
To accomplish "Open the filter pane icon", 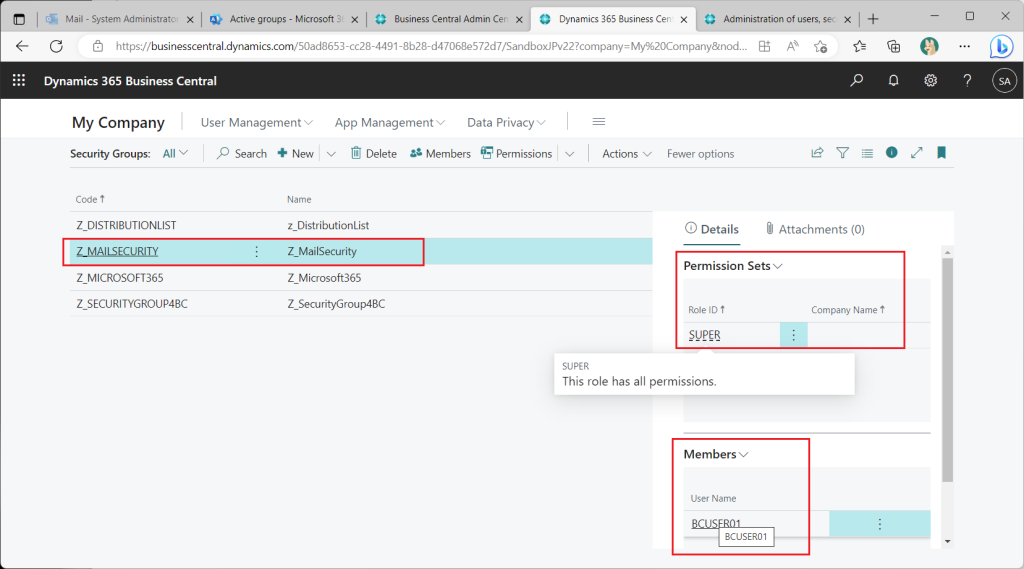I will tap(842, 153).
